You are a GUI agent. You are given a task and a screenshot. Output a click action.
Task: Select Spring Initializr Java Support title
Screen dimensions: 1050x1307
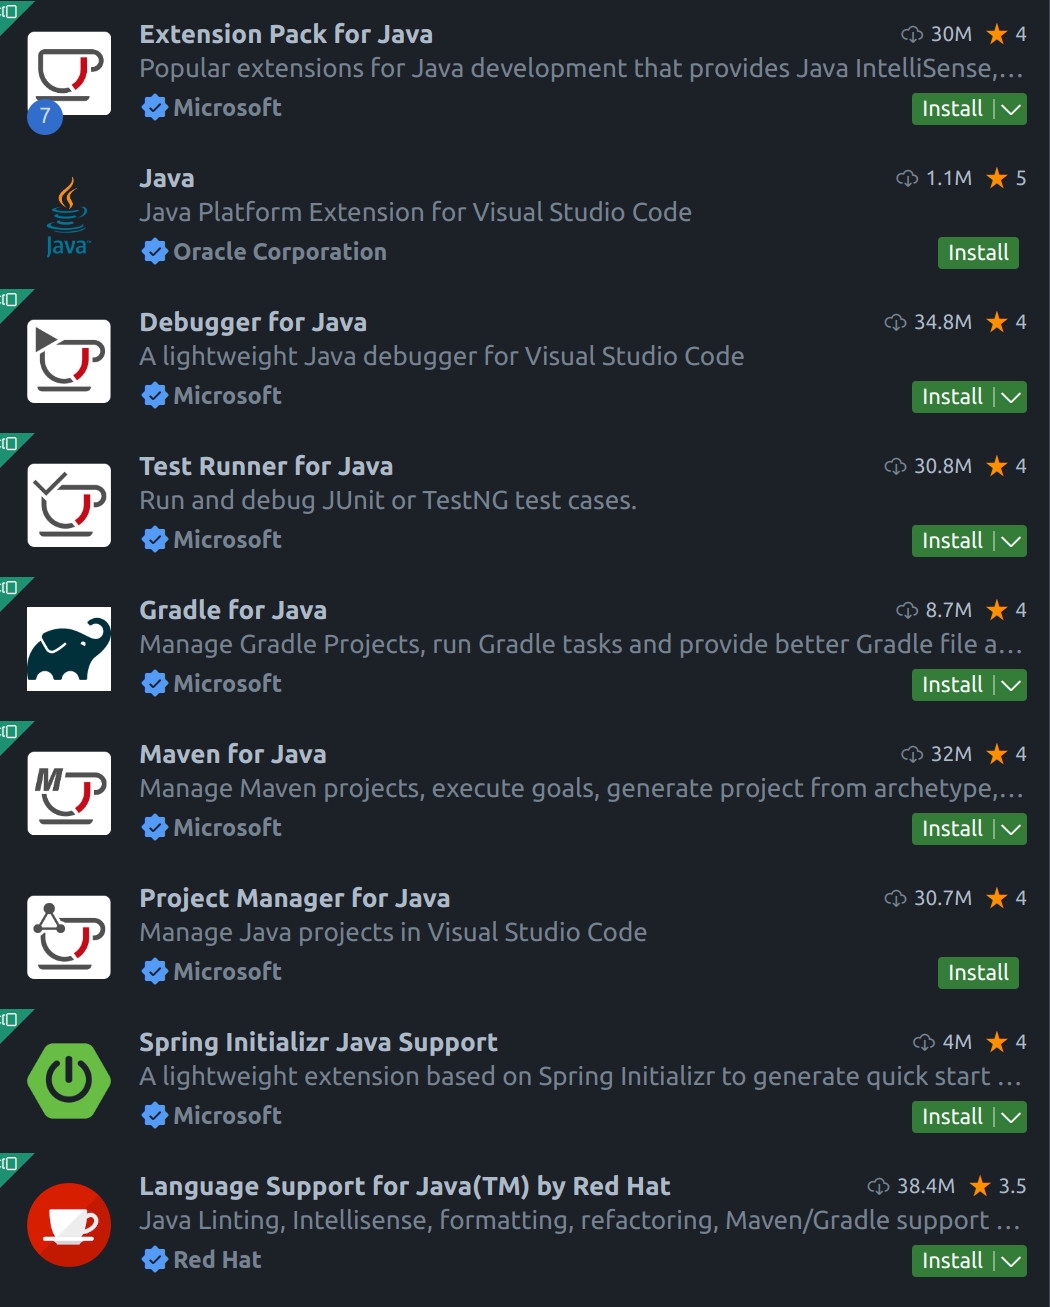coord(318,1042)
